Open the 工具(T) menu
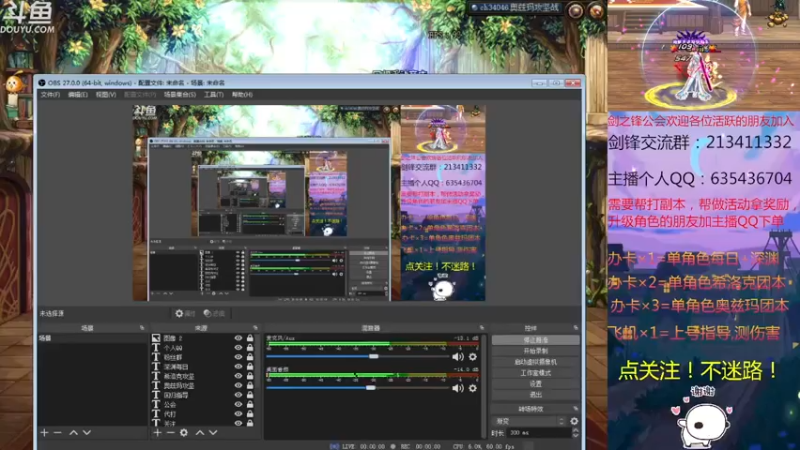 pyautogui.click(x=213, y=95)
